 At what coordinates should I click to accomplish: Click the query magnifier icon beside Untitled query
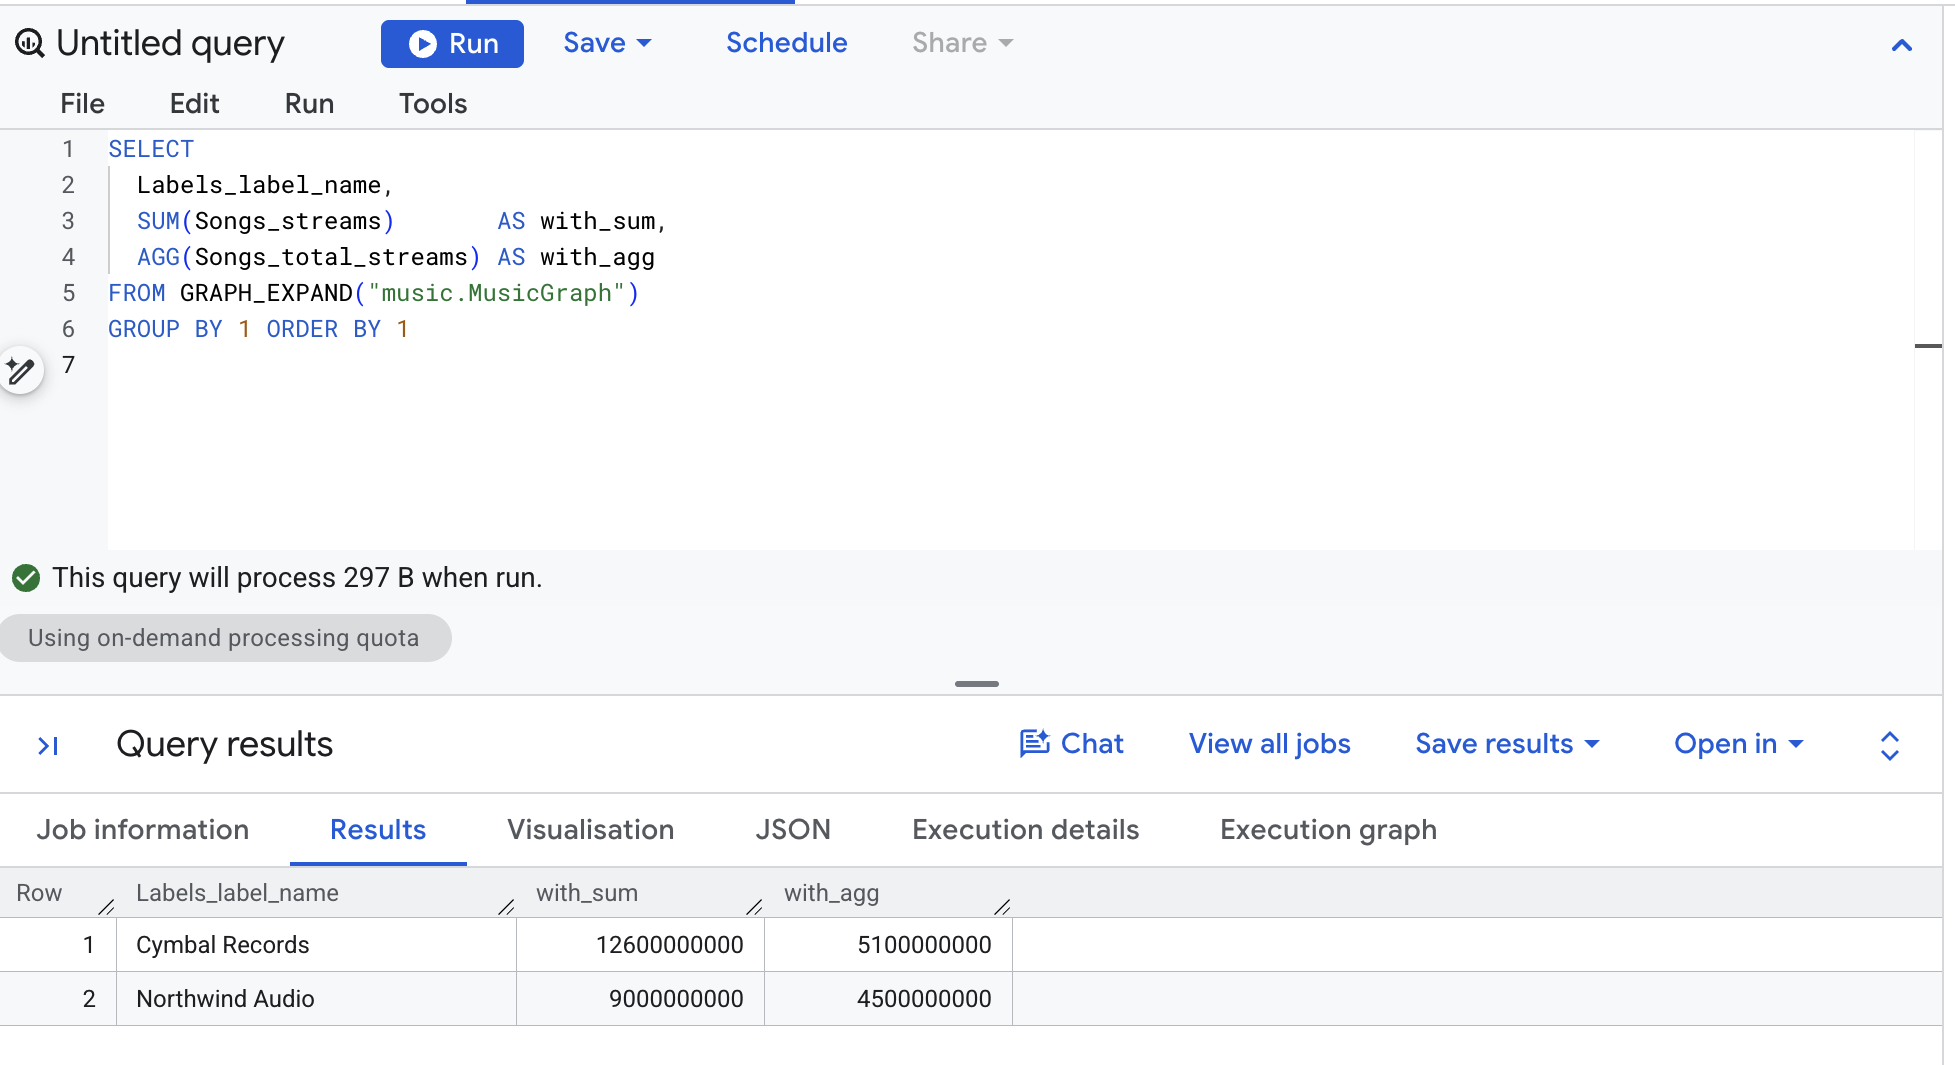30,43
